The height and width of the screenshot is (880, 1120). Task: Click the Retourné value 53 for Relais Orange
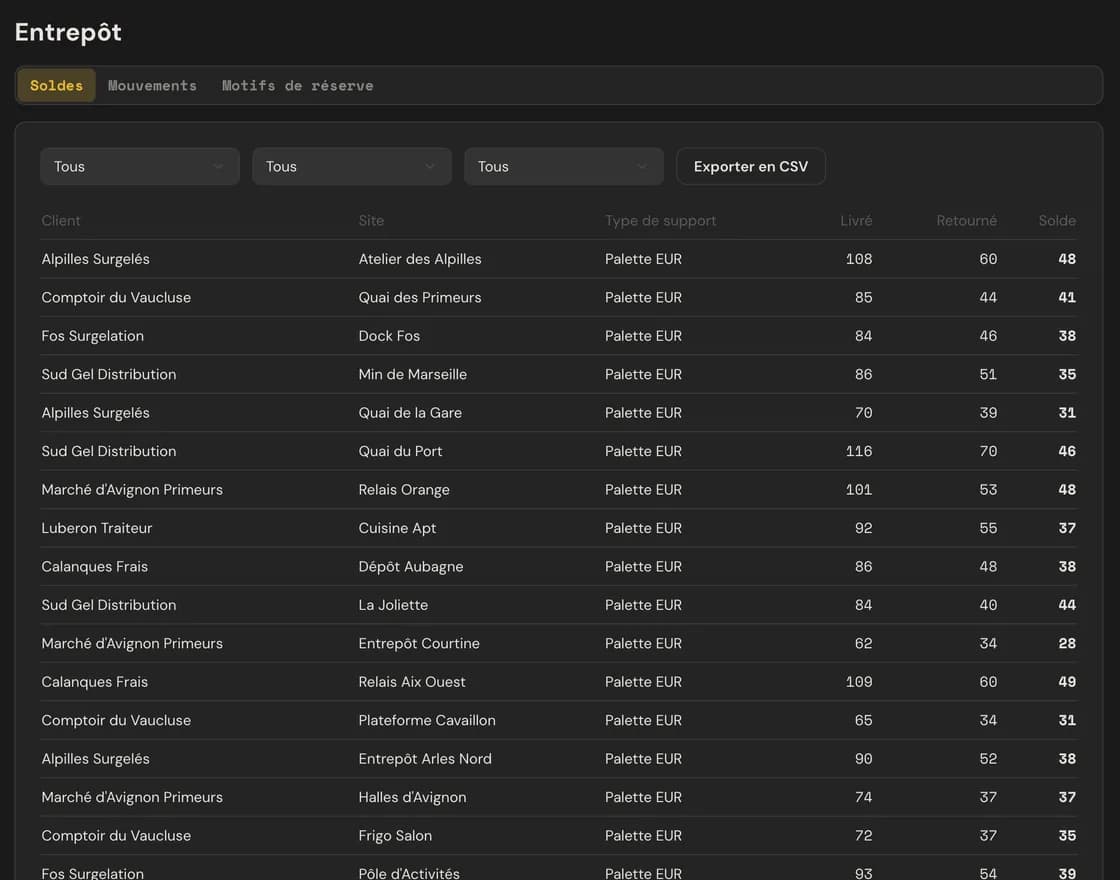click(x=988, y=490)
